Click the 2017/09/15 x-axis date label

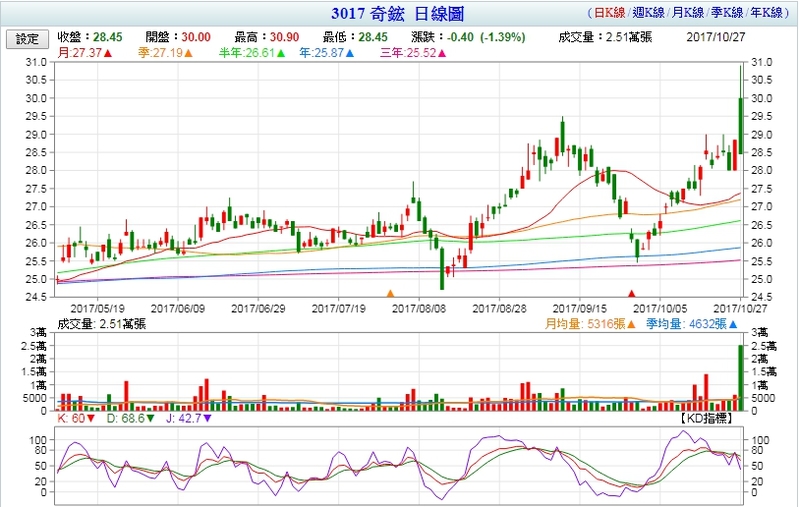click(580, 309)
